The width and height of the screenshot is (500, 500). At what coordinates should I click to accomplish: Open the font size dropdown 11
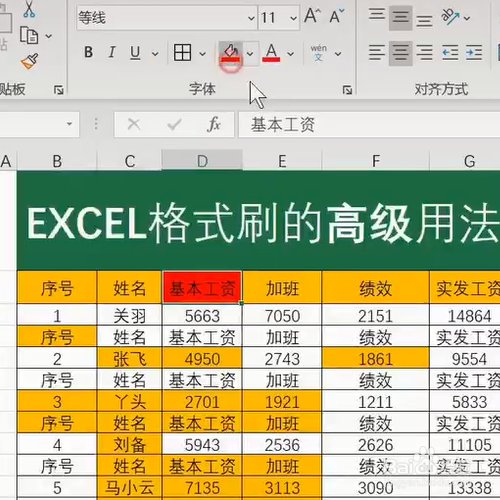(x=293, y=18)
